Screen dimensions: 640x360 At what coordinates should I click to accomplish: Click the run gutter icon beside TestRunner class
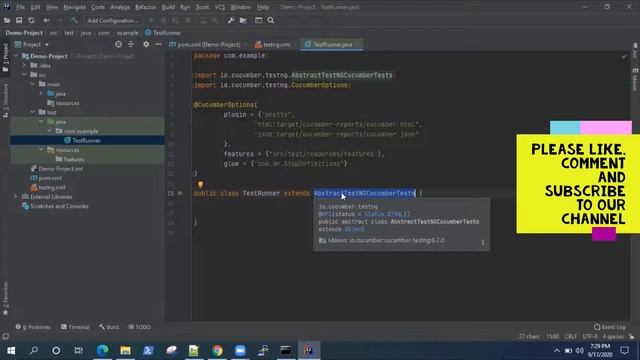[x=180, y=193]
